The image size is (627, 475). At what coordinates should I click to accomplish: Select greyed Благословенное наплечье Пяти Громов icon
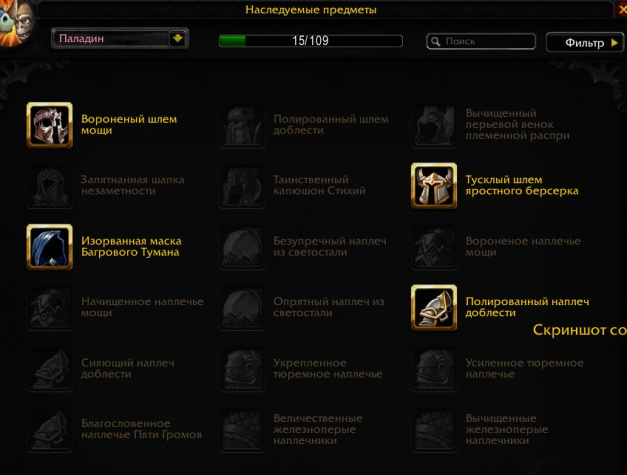[50, 430]
